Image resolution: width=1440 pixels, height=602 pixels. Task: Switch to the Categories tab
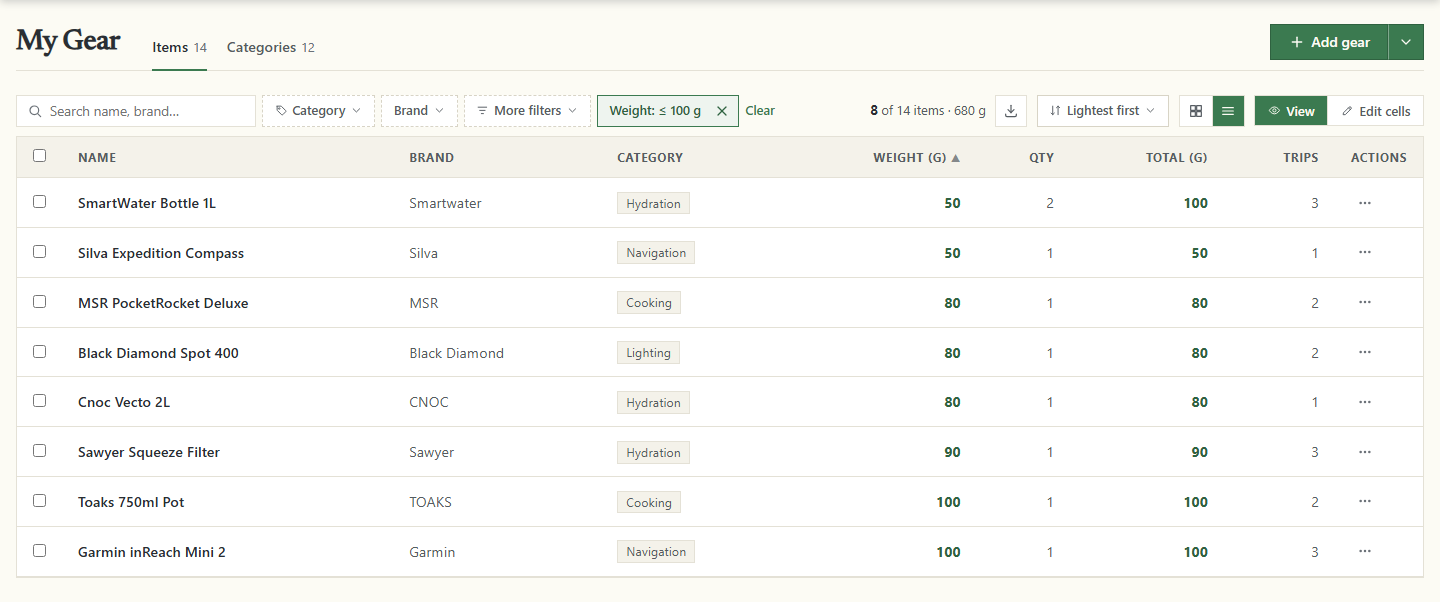tap(271, 48)
